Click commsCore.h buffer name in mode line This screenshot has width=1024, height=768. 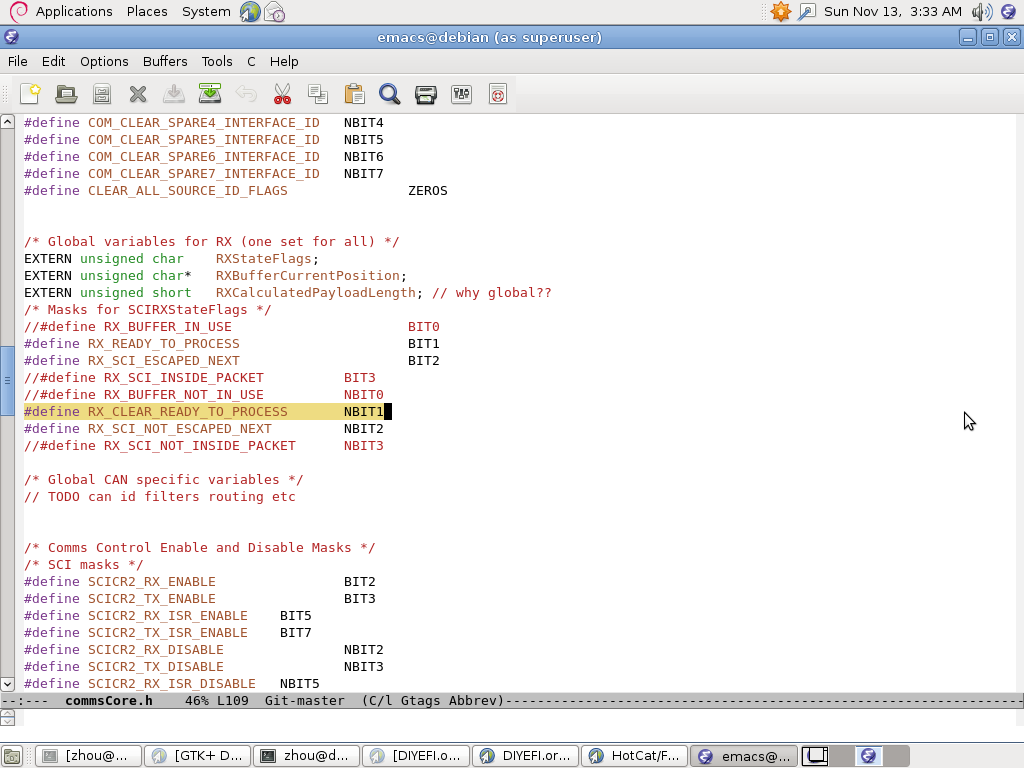coord(108,701)
